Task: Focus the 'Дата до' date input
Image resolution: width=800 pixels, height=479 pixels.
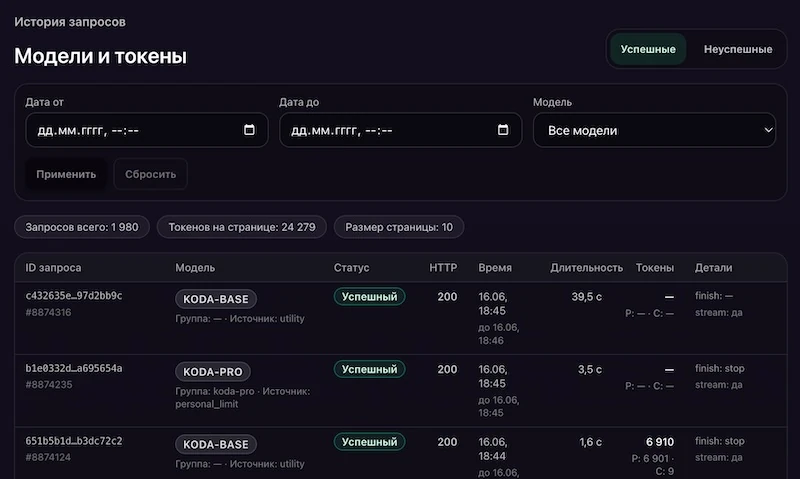Action: point(401,130)
